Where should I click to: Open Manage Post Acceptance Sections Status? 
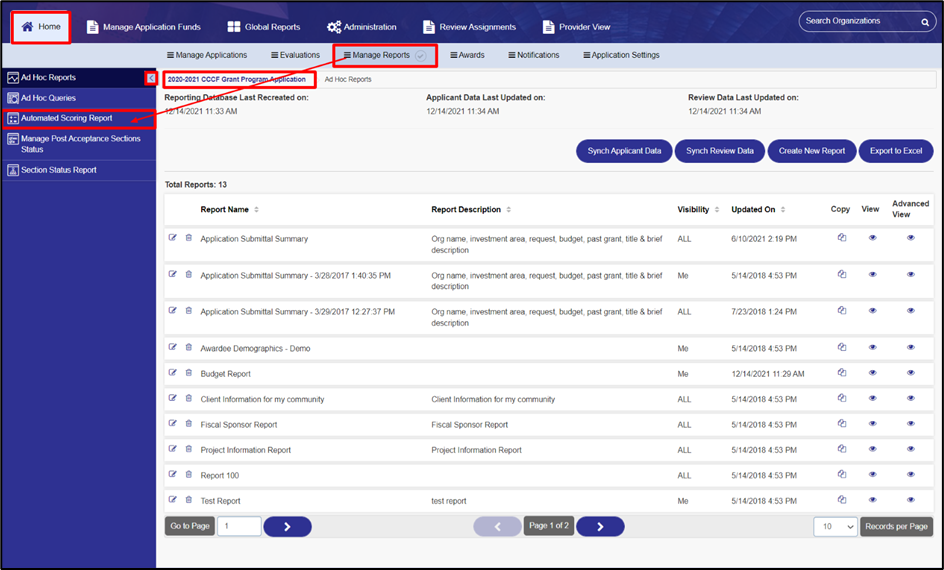pyautogui.click(x=79, y=144)
